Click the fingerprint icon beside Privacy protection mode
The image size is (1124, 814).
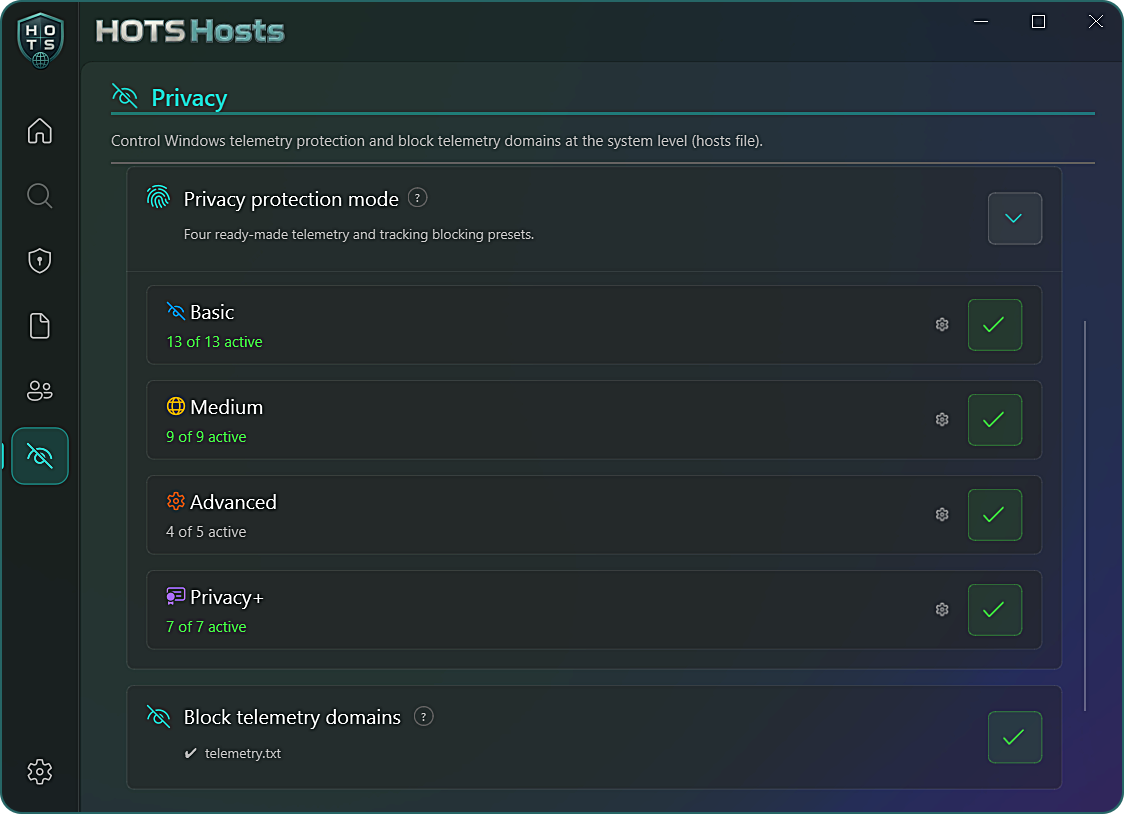(x=158, y=197)
